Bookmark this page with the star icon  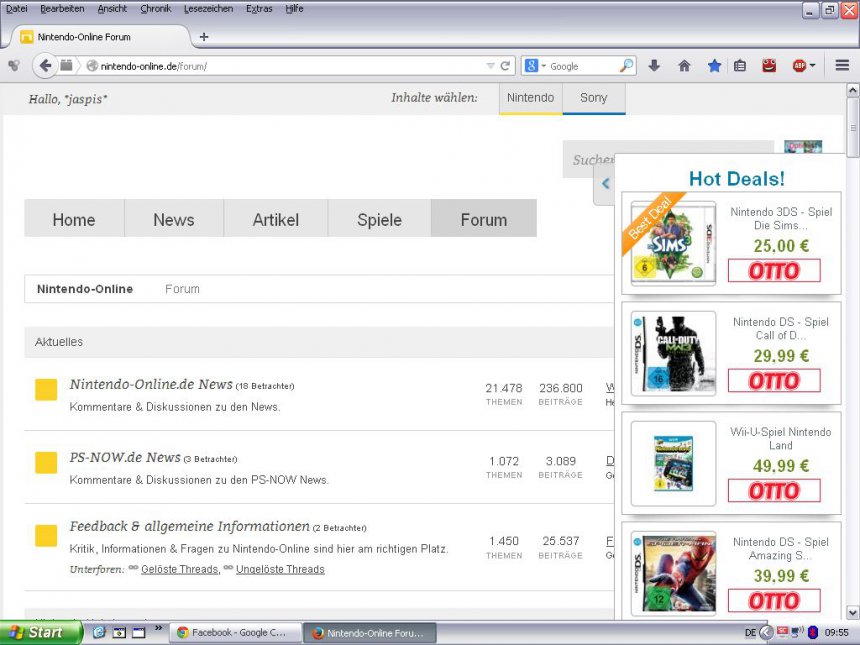tap(714, 66)
